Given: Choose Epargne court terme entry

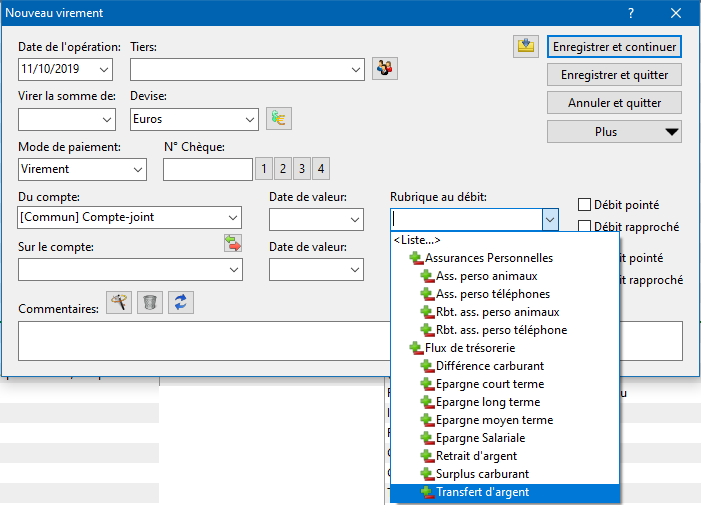Looking at the screenshot, I should coord(505,384).
